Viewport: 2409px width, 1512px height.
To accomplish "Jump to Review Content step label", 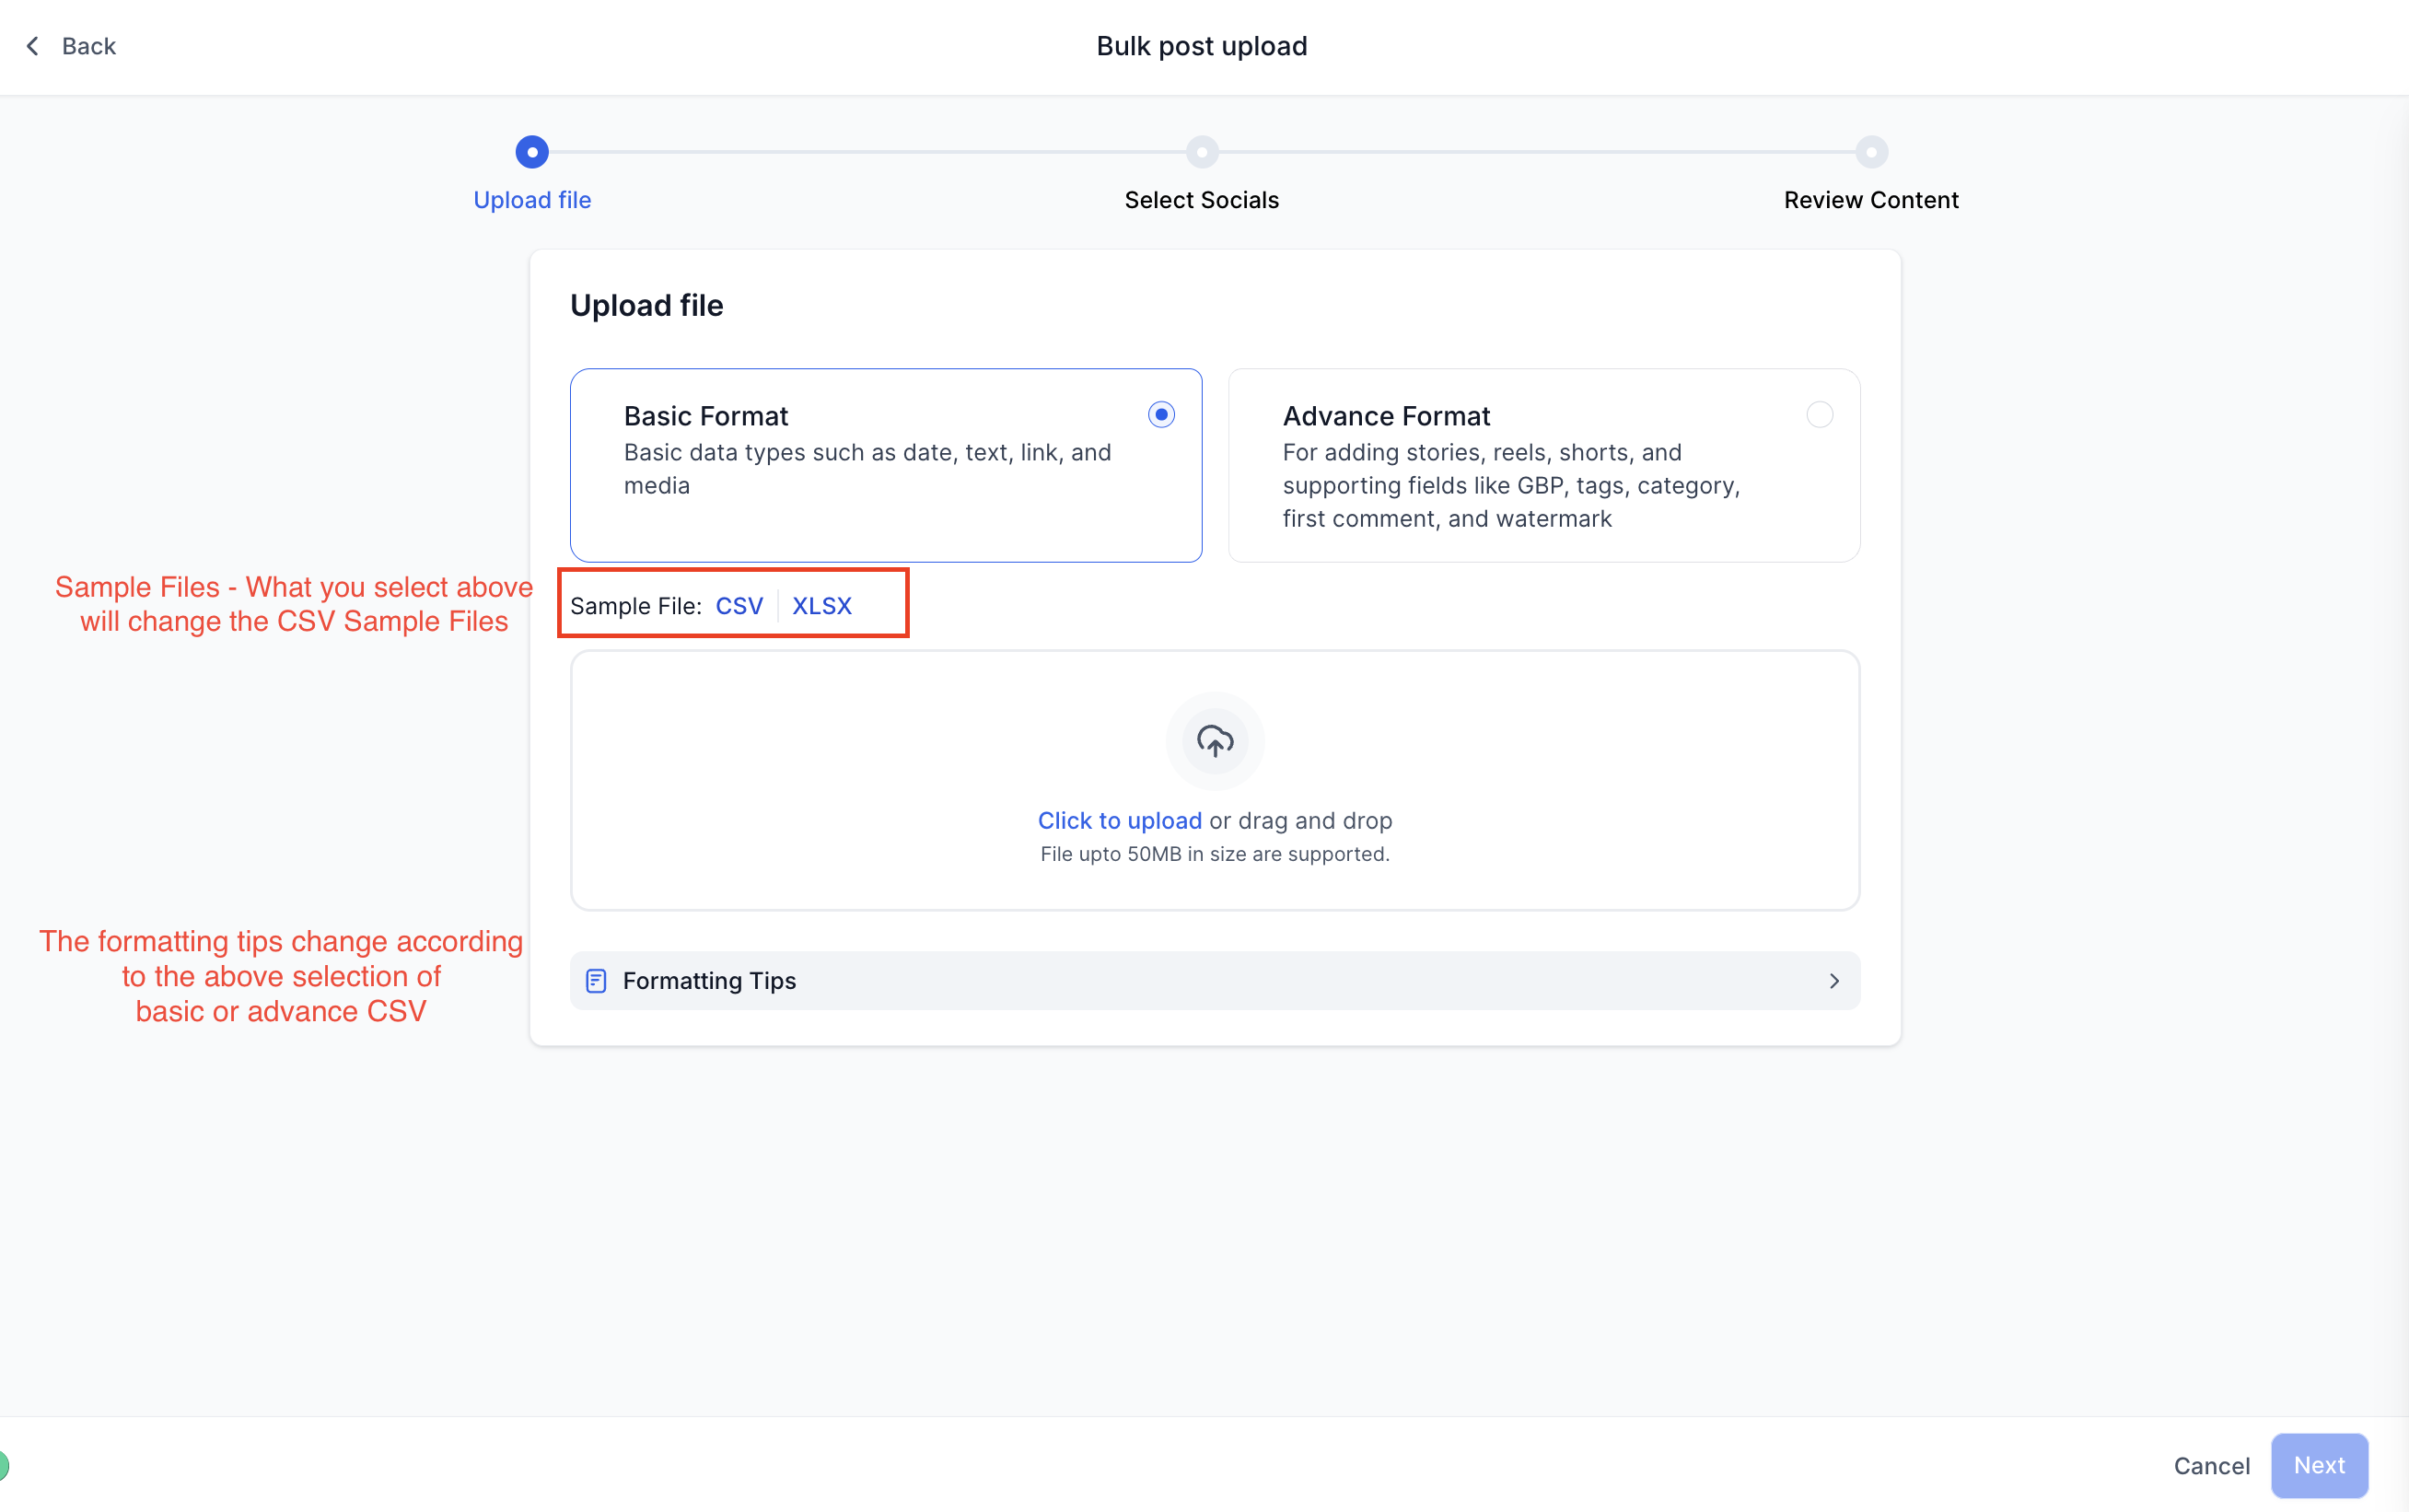I will pyautogui.click(x=1870, y=200).
